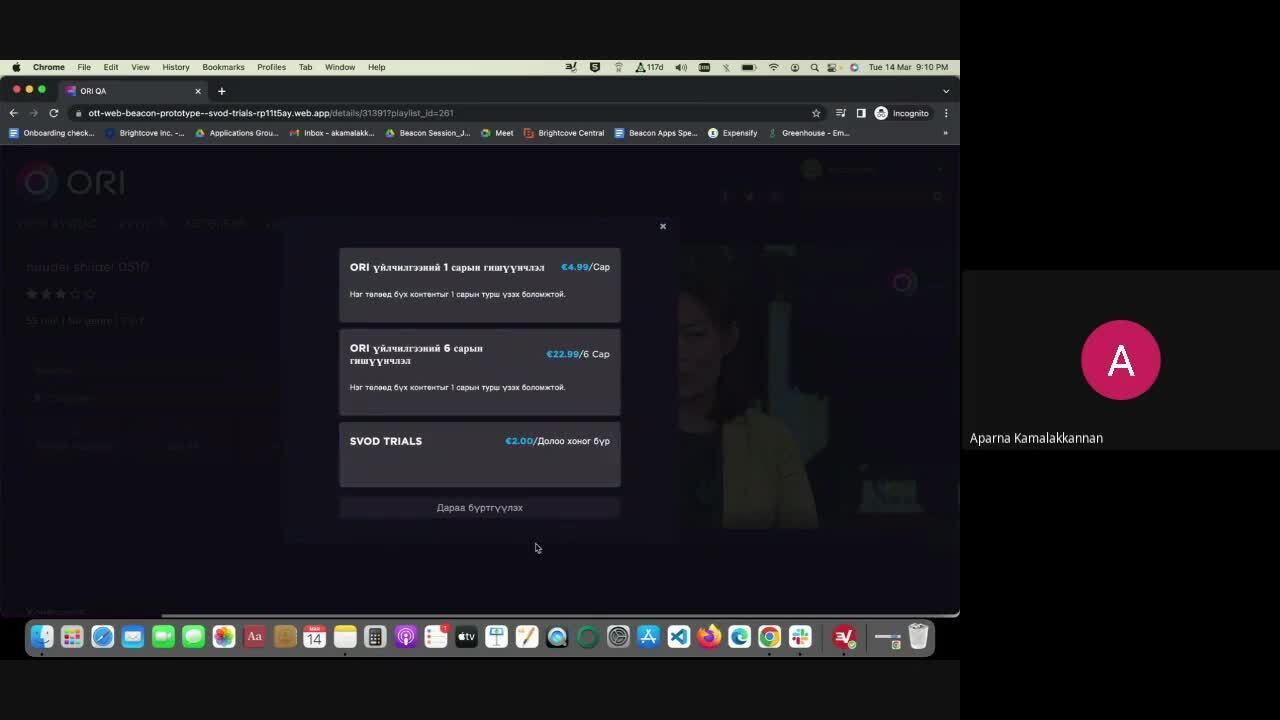The image size is (1280, 720).
Task: Open Firefox from the Dock
Action: [x=709, y=637]
